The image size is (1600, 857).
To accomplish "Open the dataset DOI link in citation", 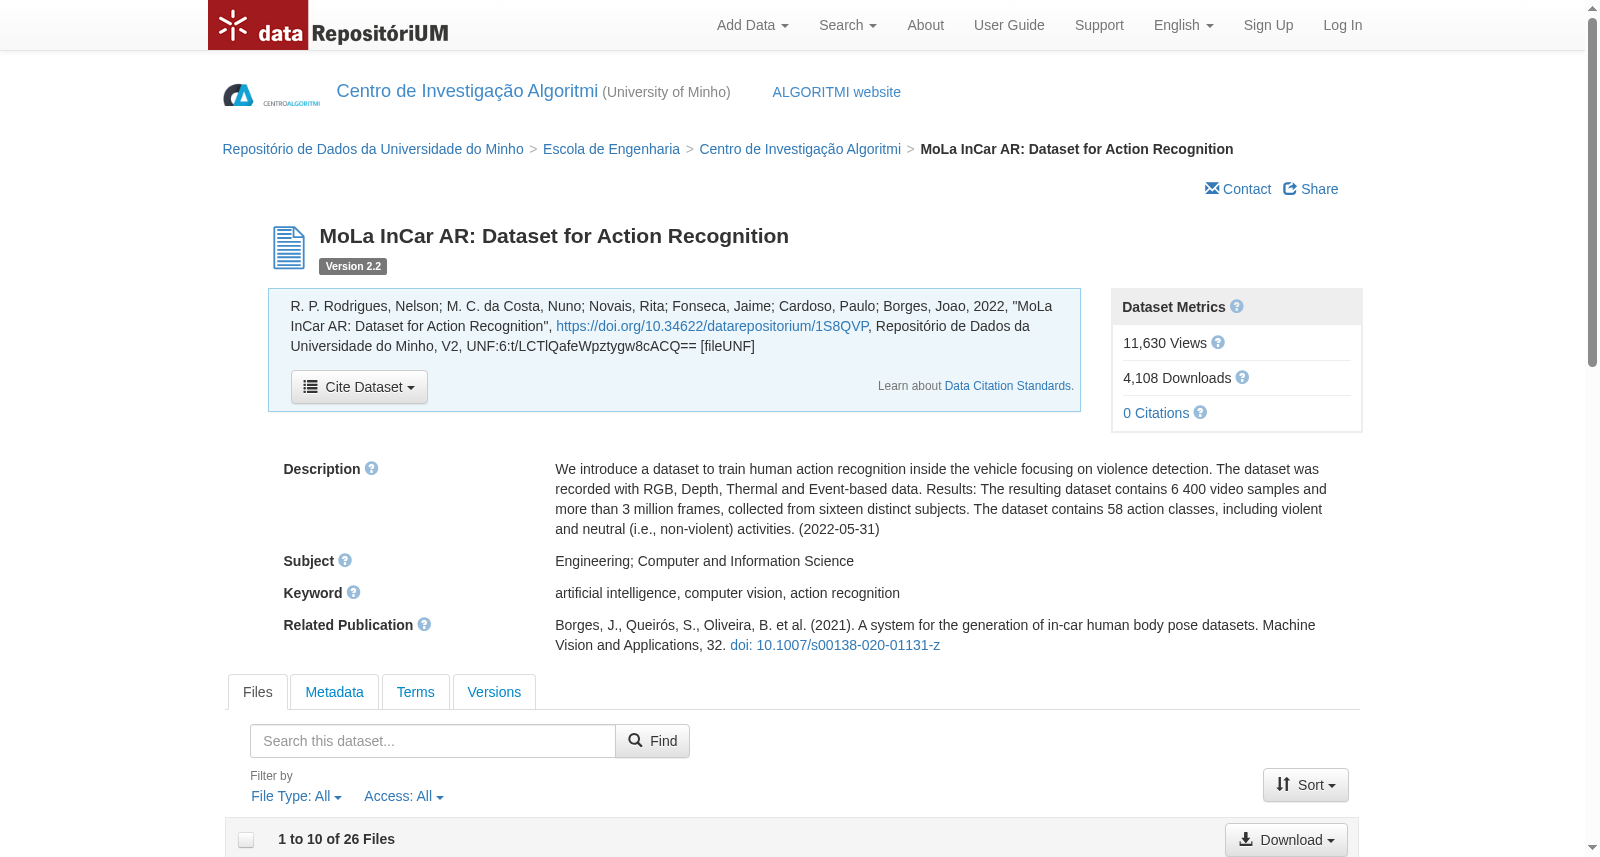I will point(712,326).
